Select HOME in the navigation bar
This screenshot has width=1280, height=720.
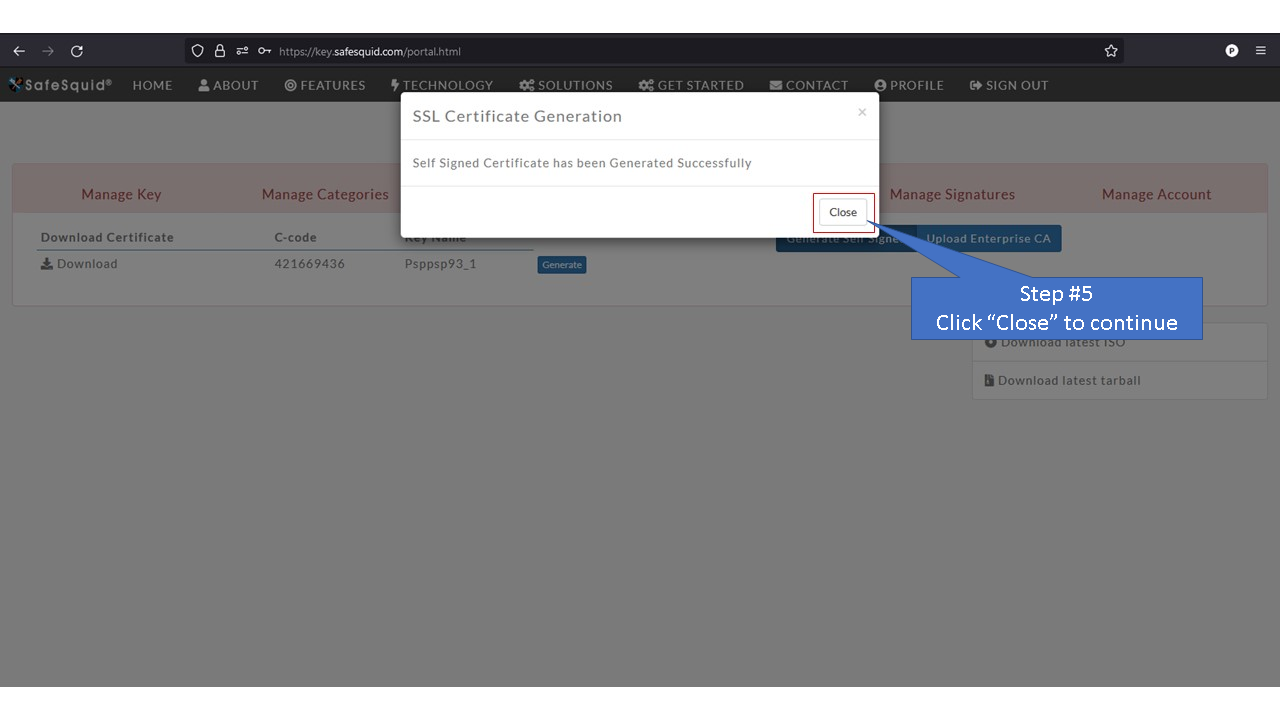tap(152, 85)
